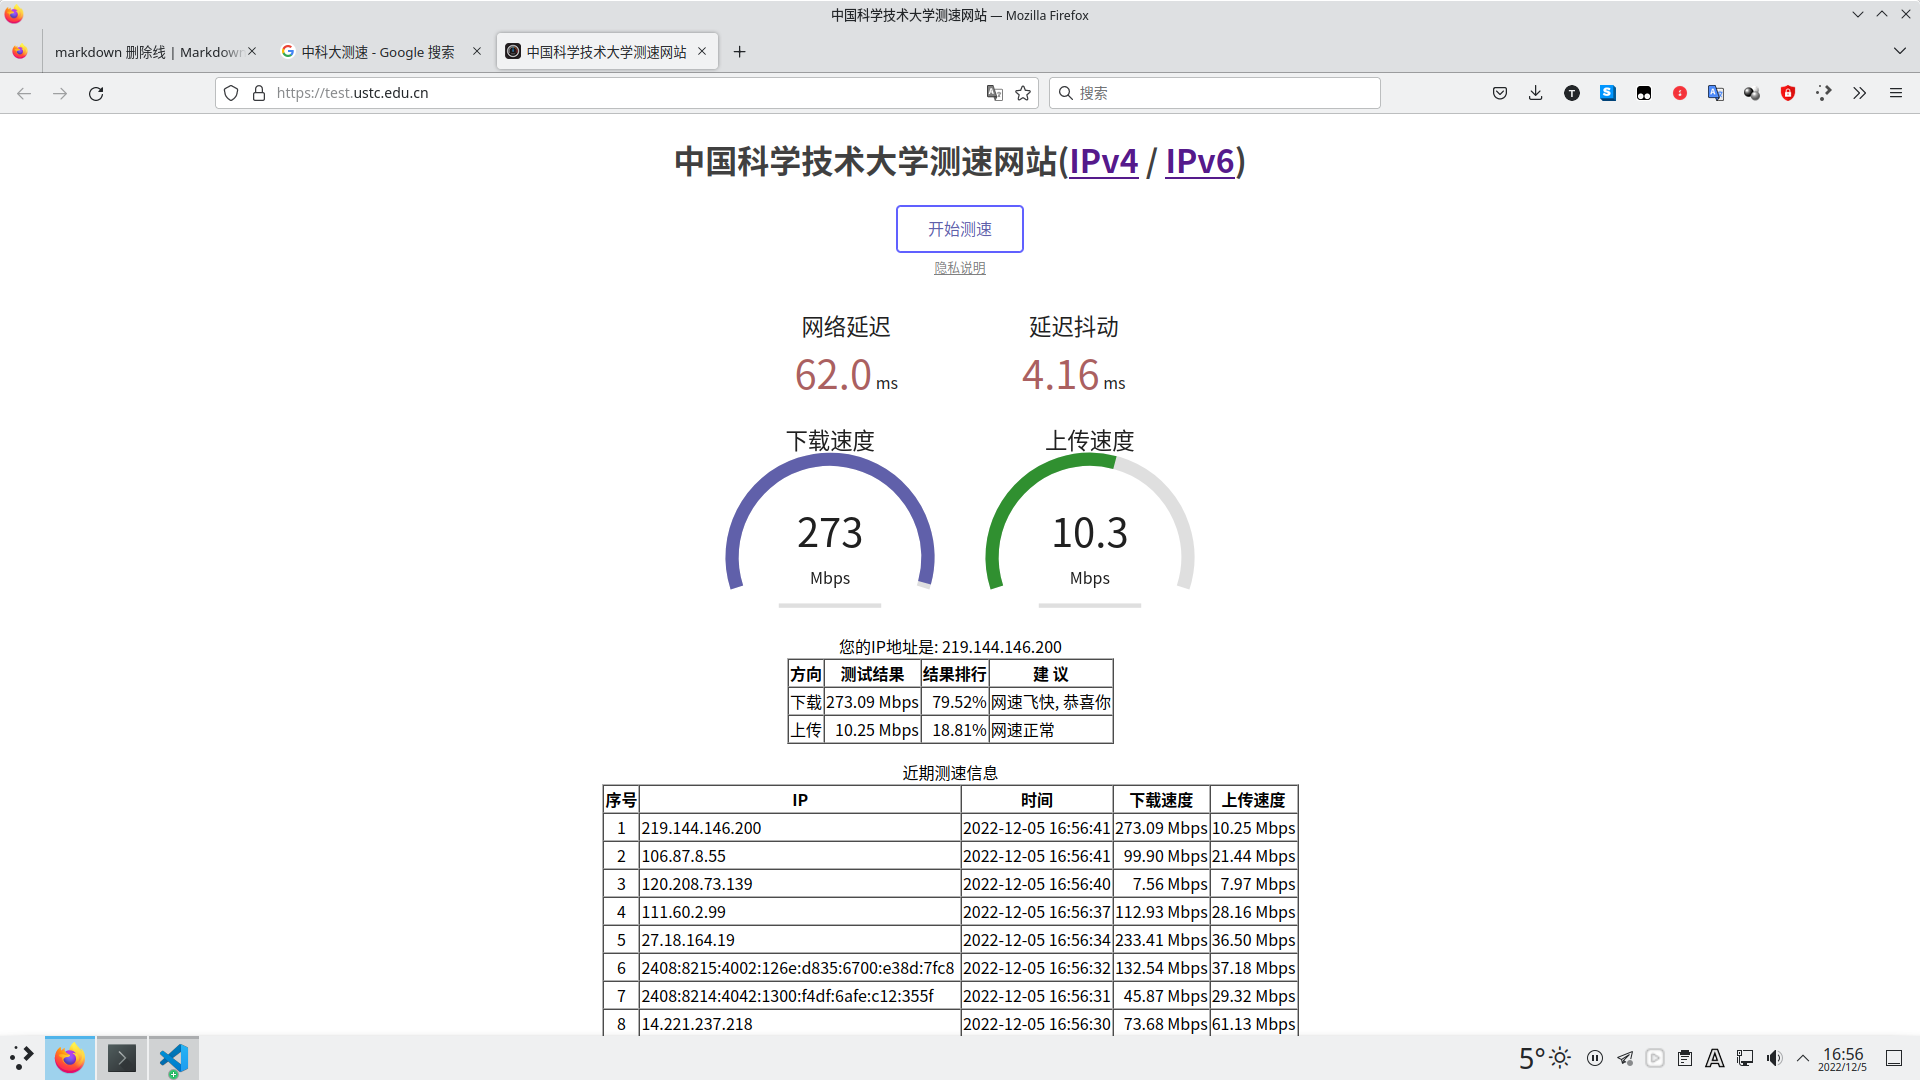This screenshot has width=1920, height=1080.
Task: Click the 233.41 Mbps download cell
Action: 1162,940
